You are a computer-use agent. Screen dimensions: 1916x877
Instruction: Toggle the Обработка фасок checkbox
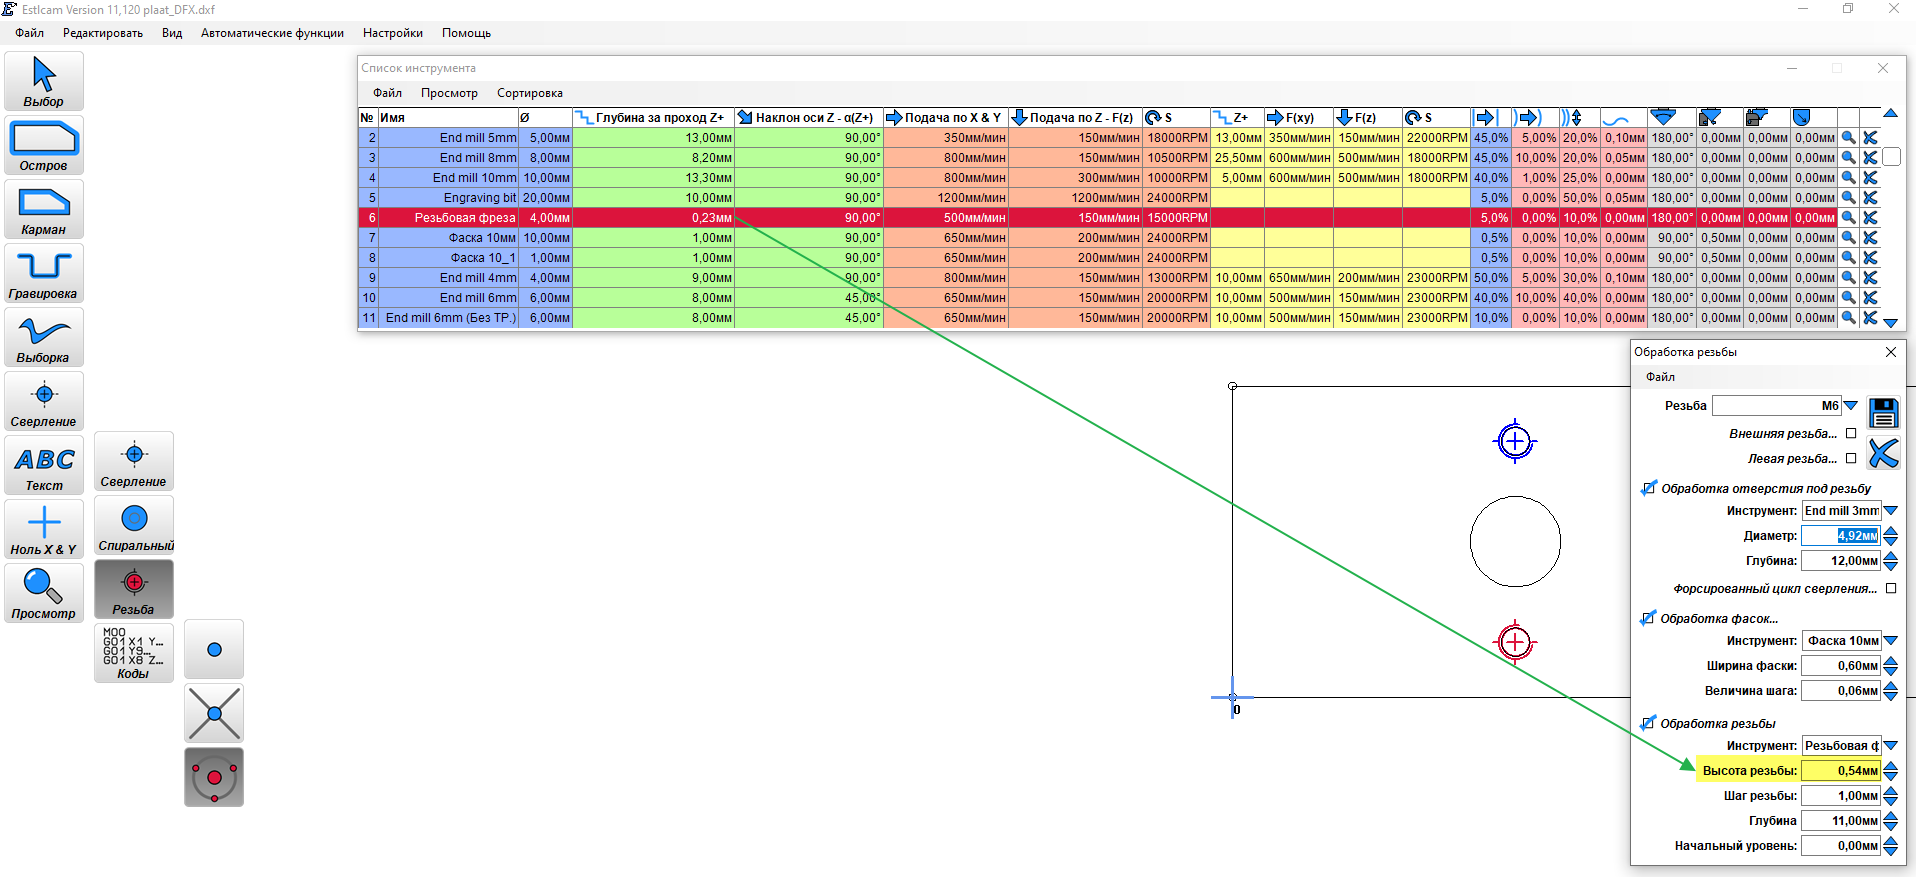(x=1648, y=618)
